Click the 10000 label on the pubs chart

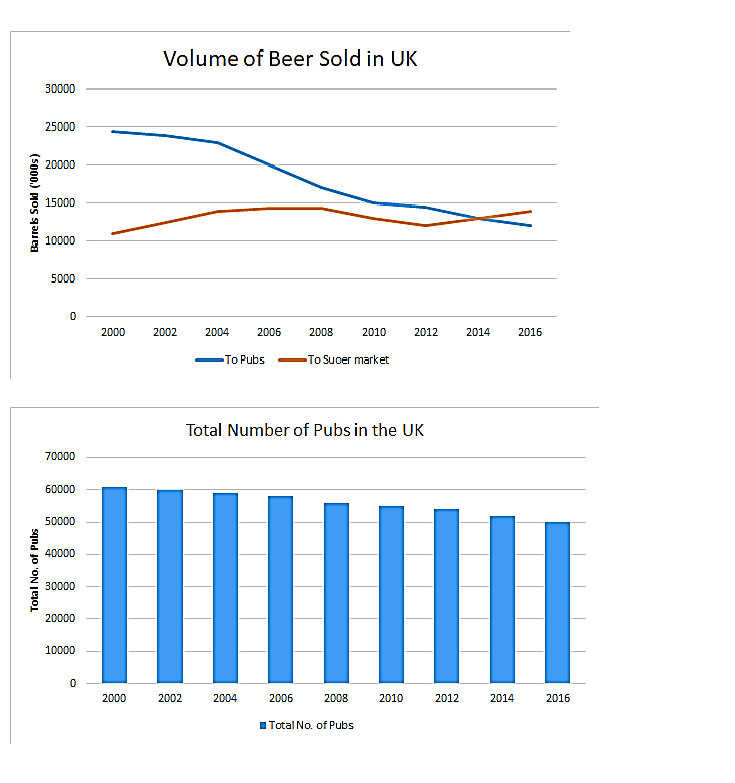tap(60, 650)
